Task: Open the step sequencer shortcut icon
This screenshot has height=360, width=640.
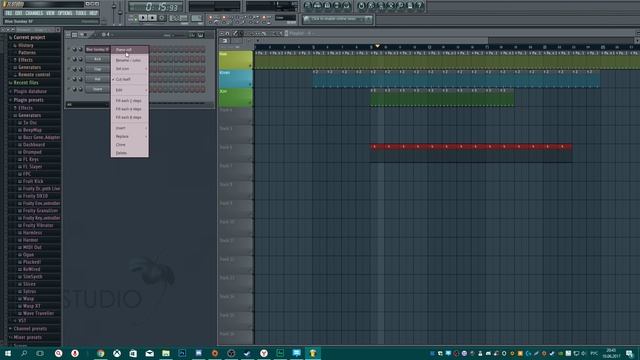Action: click(318, 5)
